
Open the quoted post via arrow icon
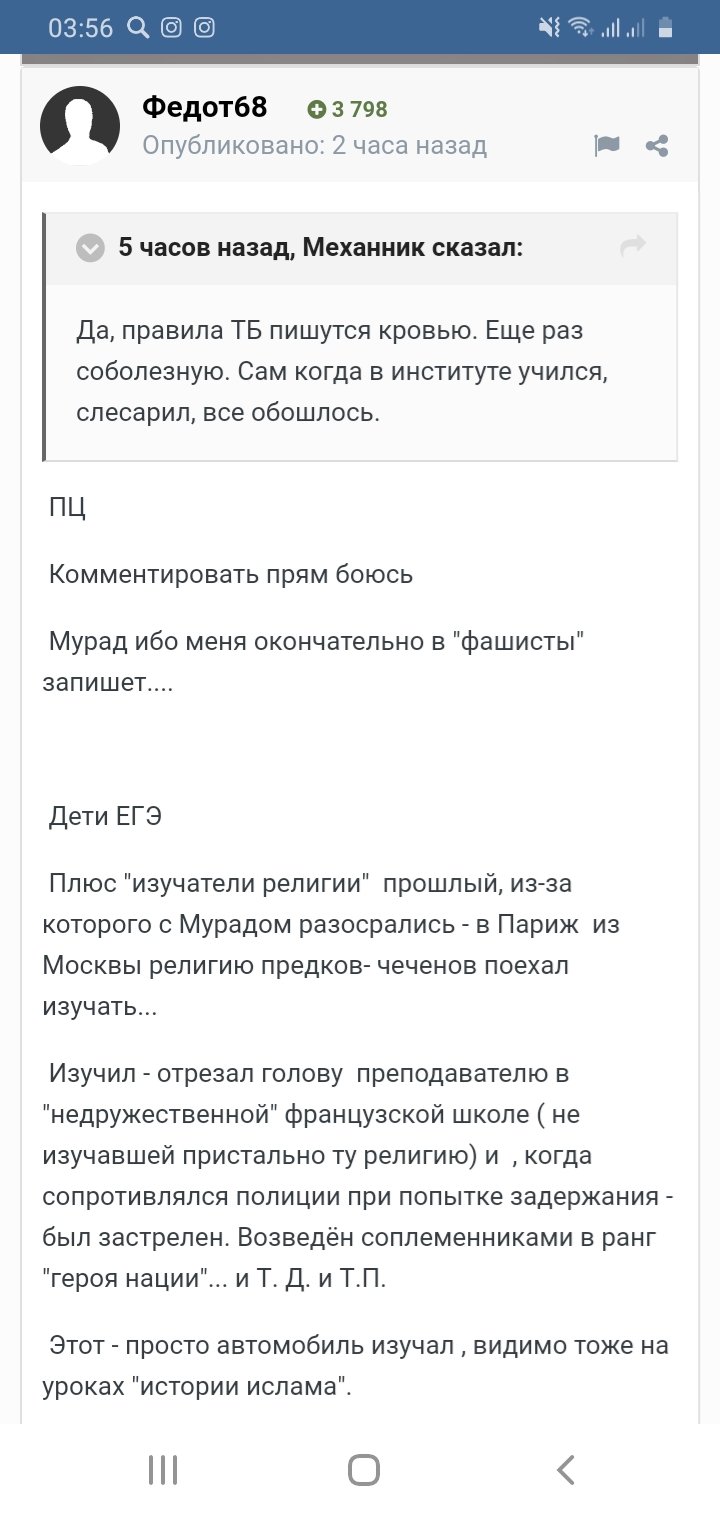(633, 246)
